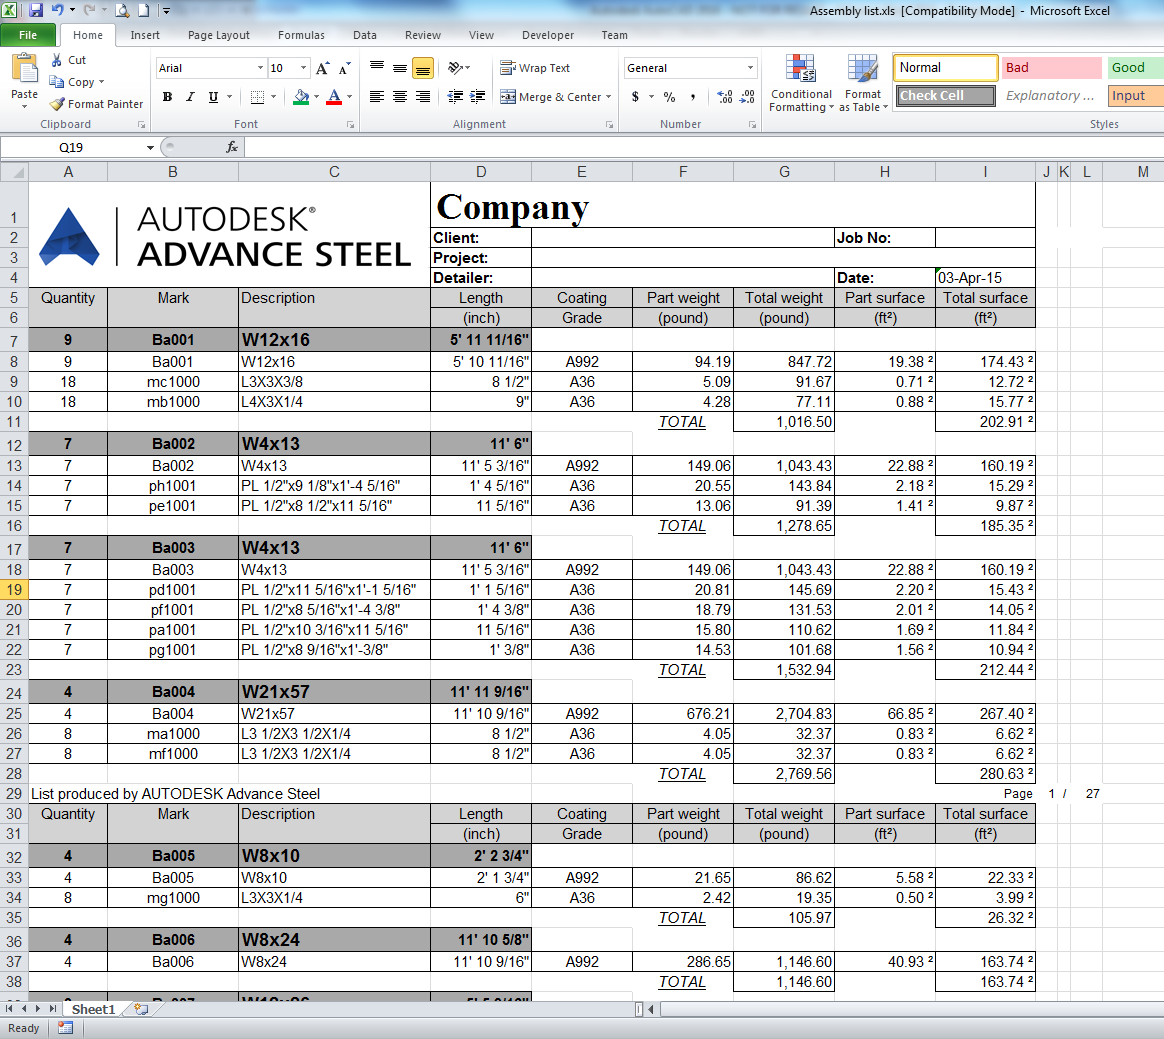This screenshot has width=1164, height=1039.
Task: Open the Number dialog launcher
Action: click(x=752, y=125)
